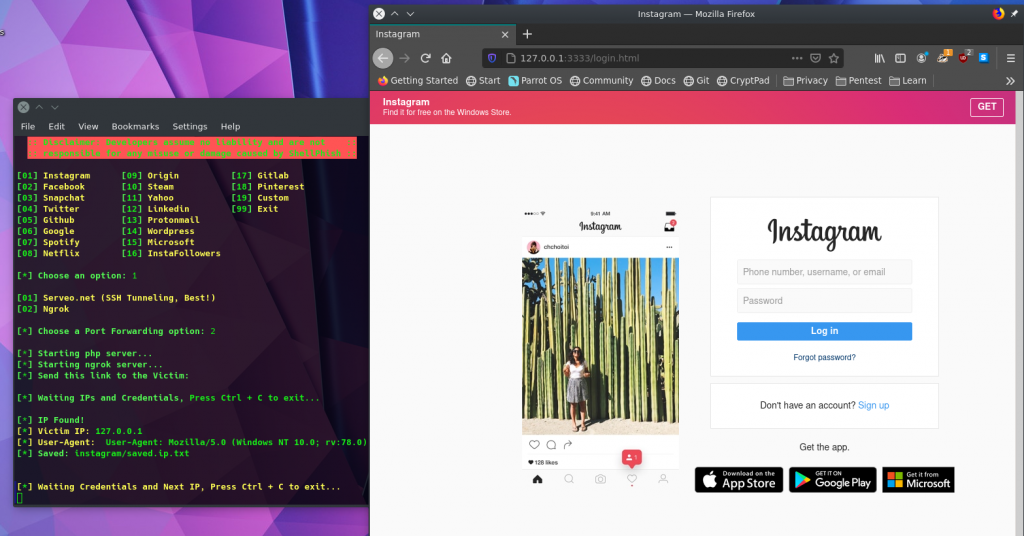Close the Instagram tab
This screenshot has width=1024, height=536.
pos(505,35)
